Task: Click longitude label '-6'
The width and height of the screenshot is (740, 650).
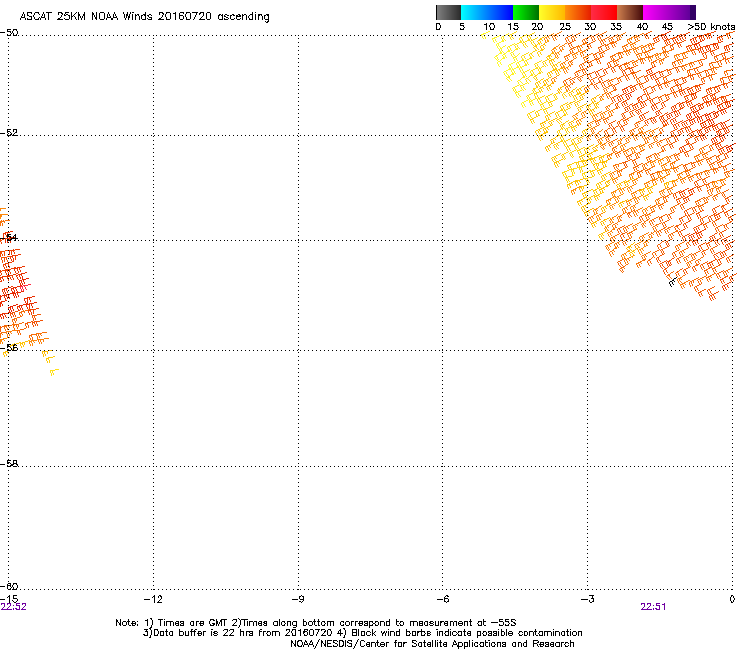Action: [442, 599]
